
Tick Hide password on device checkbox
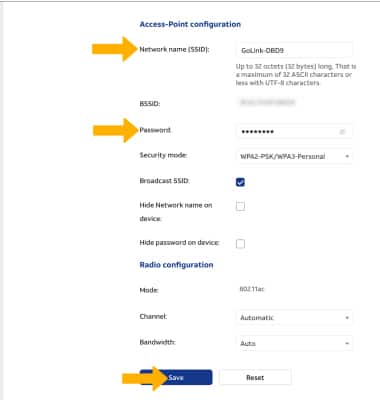pyautogui.click(x=240, y=244)
